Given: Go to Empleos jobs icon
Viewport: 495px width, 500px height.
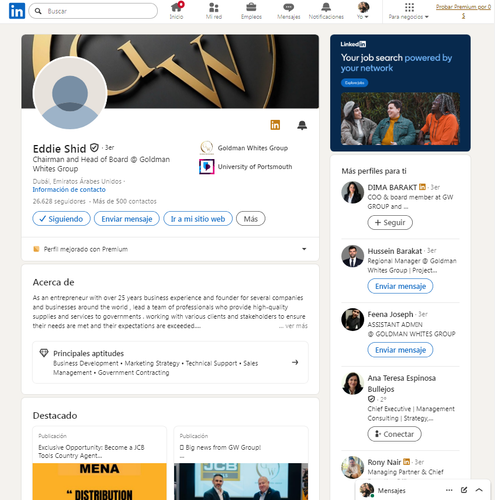Looking at the screenshot, I should pos(251,11).
